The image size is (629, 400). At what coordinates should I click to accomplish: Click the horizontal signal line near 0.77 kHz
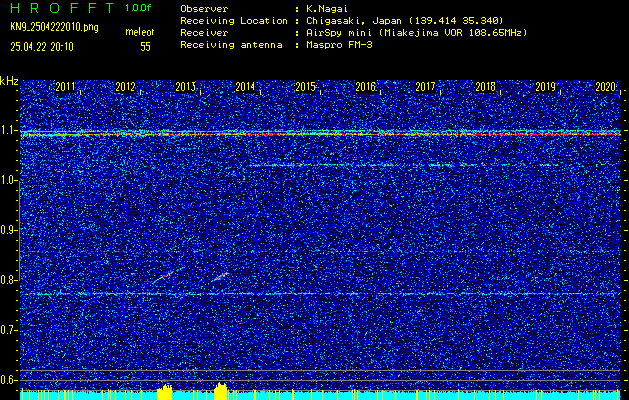pyautogui.click(x=320, y=294)
